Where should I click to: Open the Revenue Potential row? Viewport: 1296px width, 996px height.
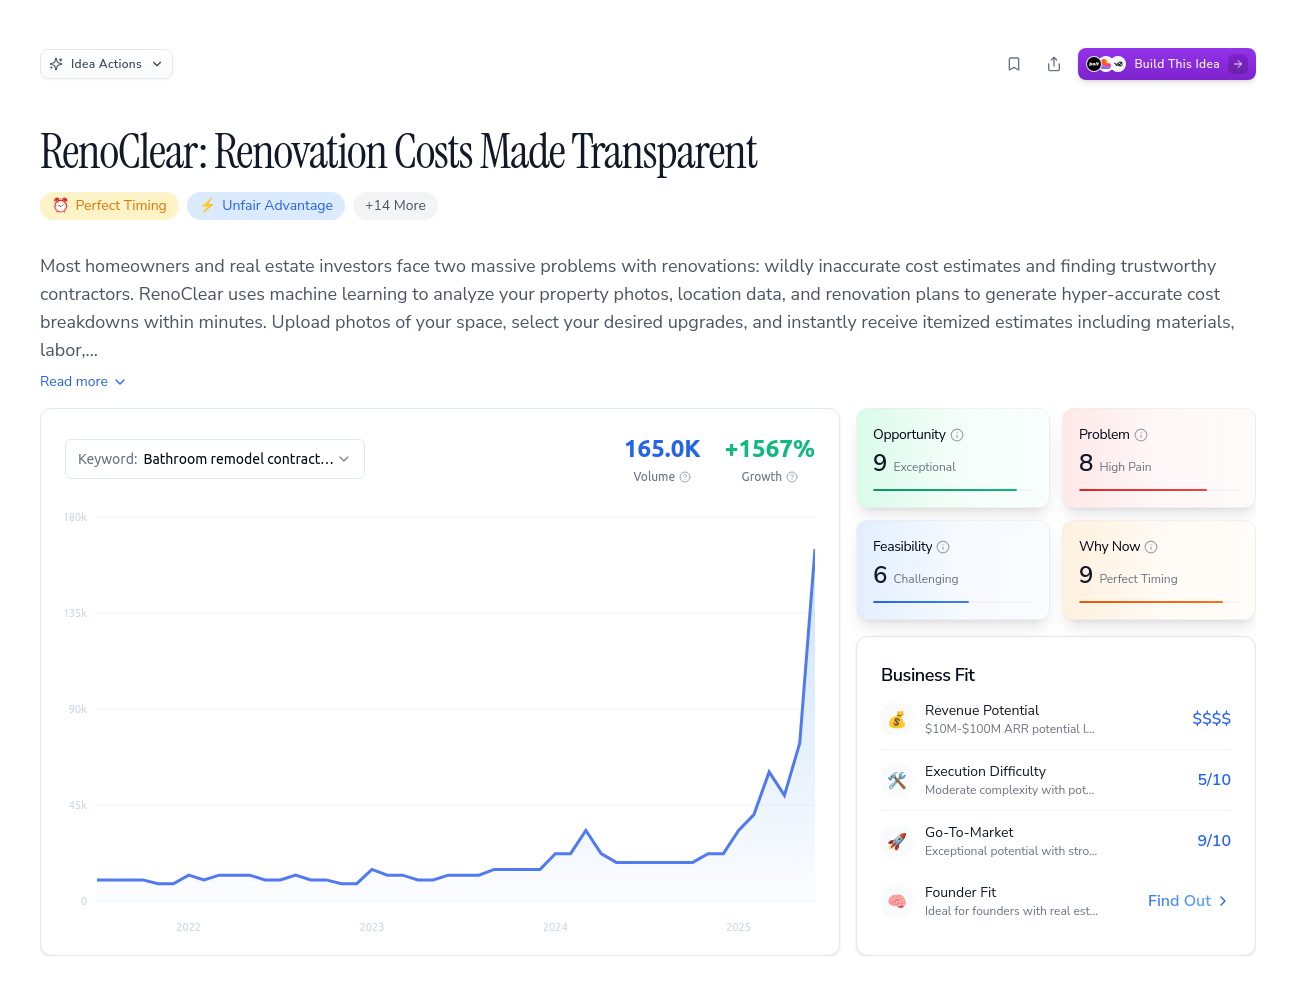pos(1056,719)
